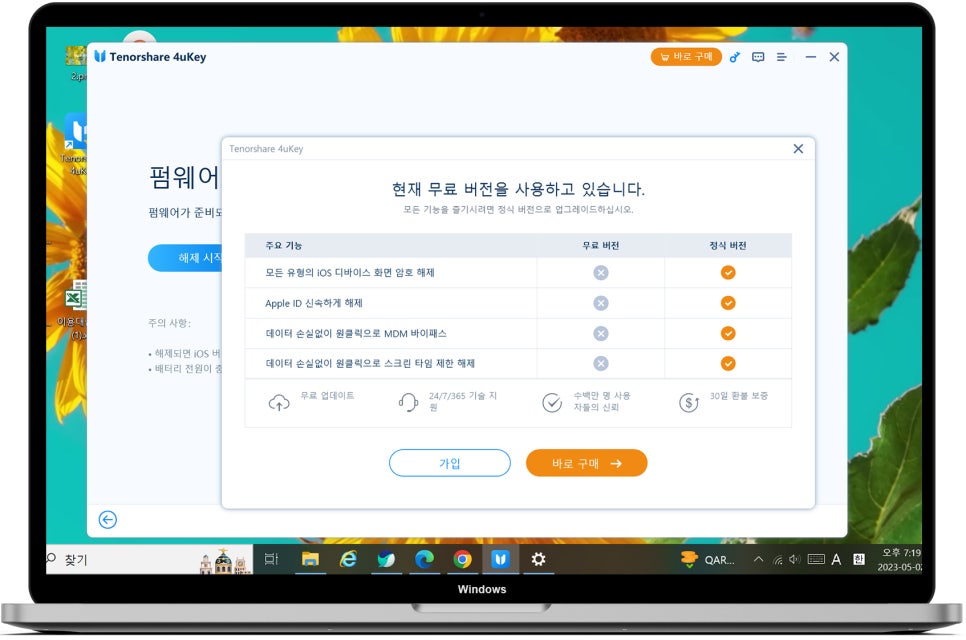
Task: Click the free-version X for iOS 화면 암호 해제
Action: coord(601,273)
